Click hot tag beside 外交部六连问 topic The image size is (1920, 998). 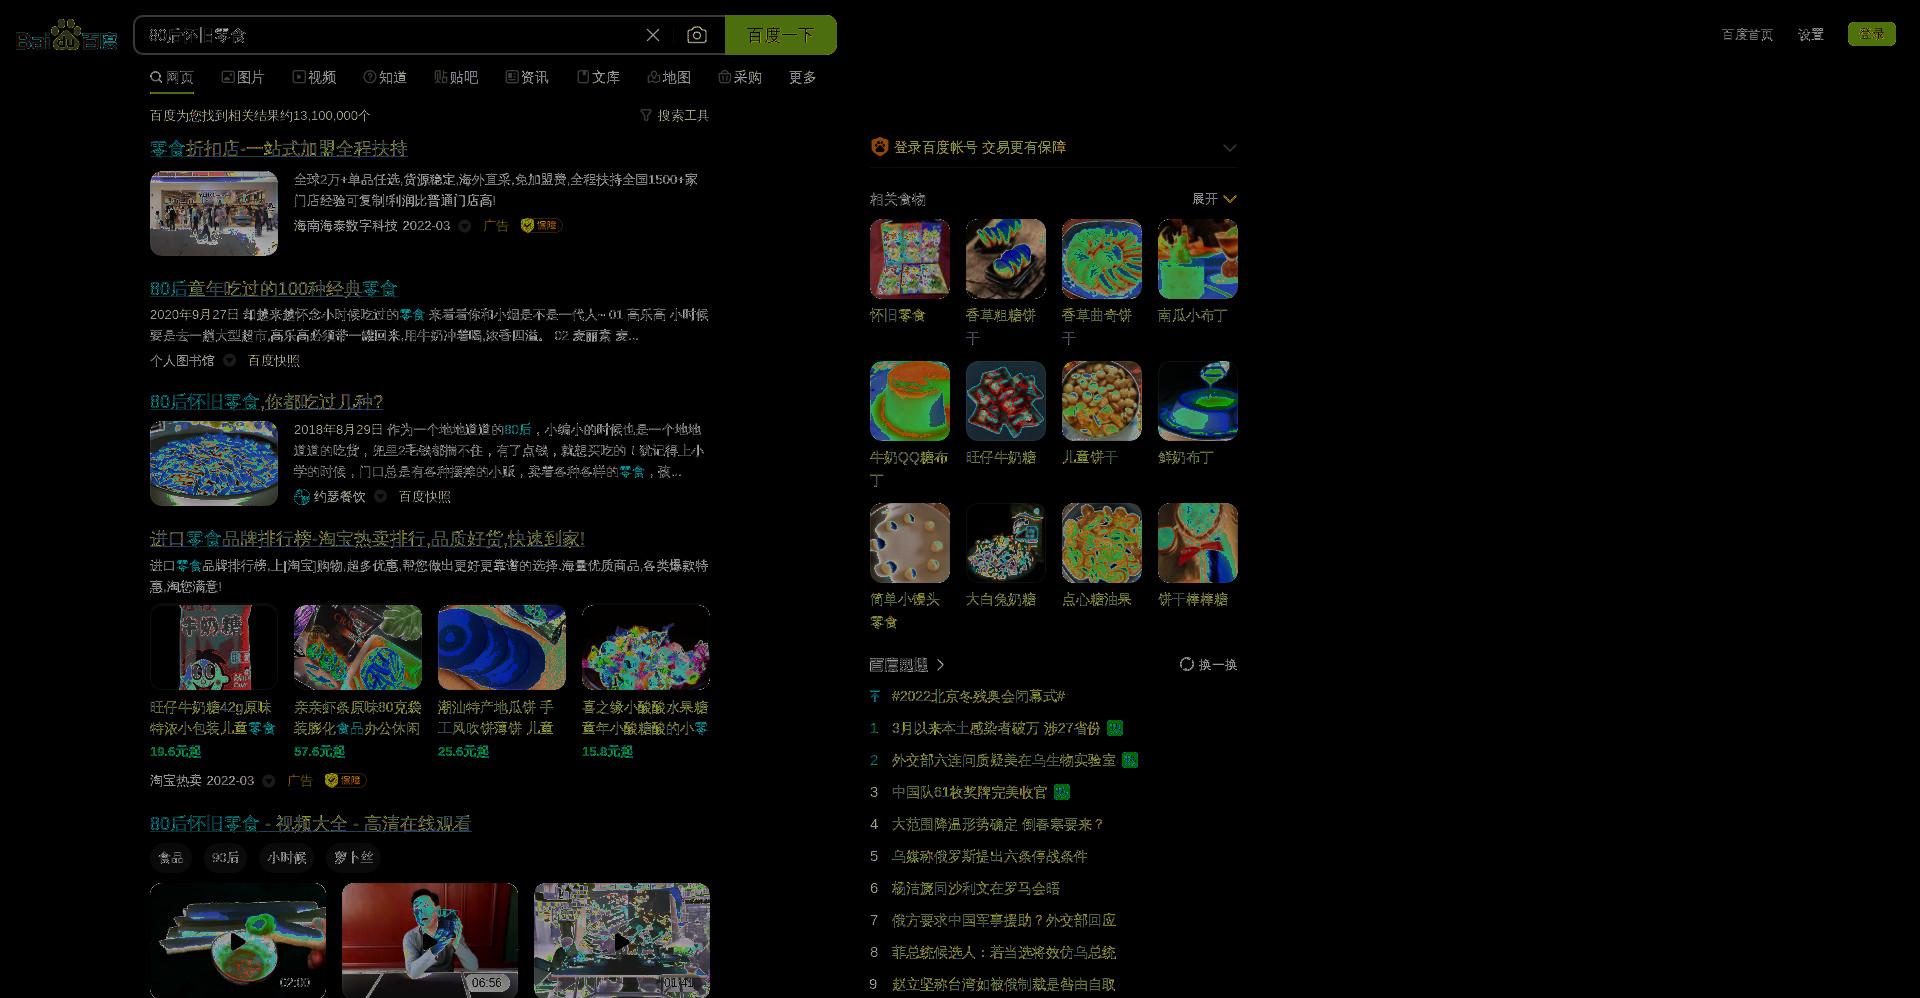[1130, 760]
